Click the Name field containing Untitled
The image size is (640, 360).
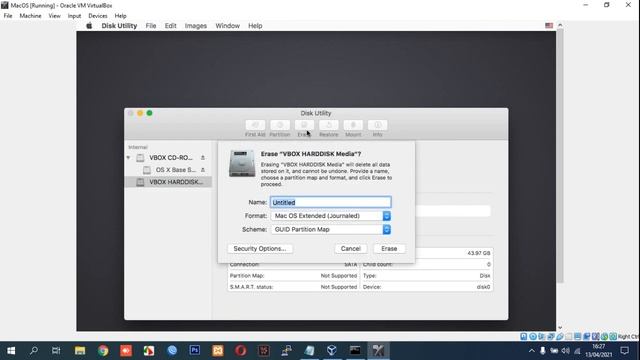(331, 202)
